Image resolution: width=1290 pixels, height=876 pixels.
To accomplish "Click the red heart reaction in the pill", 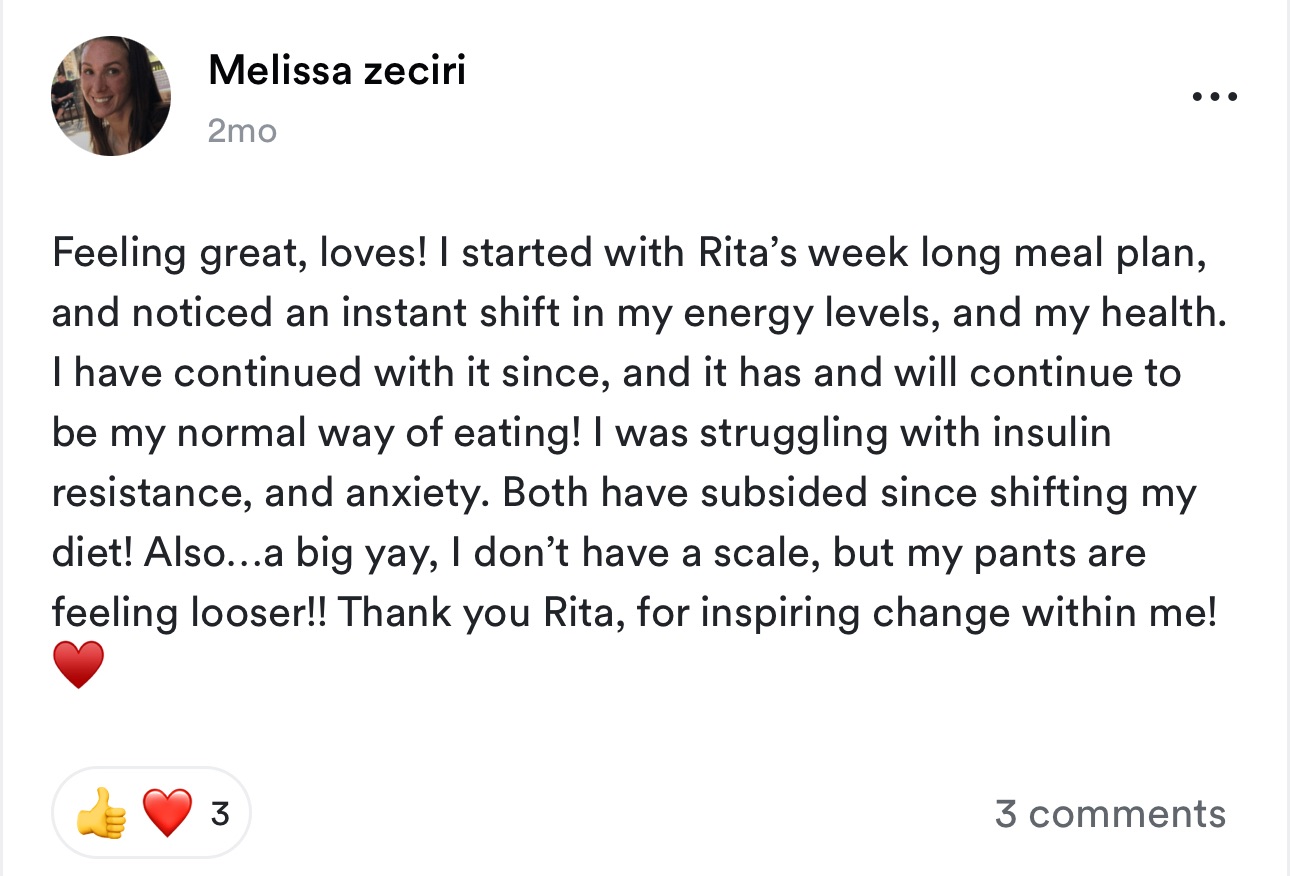I will pyautogui.click(x=167, y=813).
